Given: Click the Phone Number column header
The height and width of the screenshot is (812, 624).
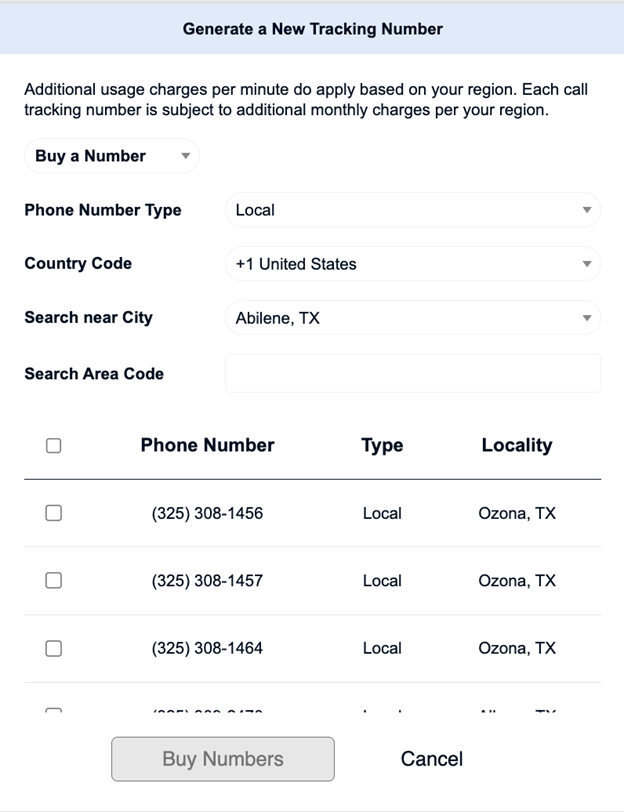Looking at the screenshot, I should [x=207, y=446].
